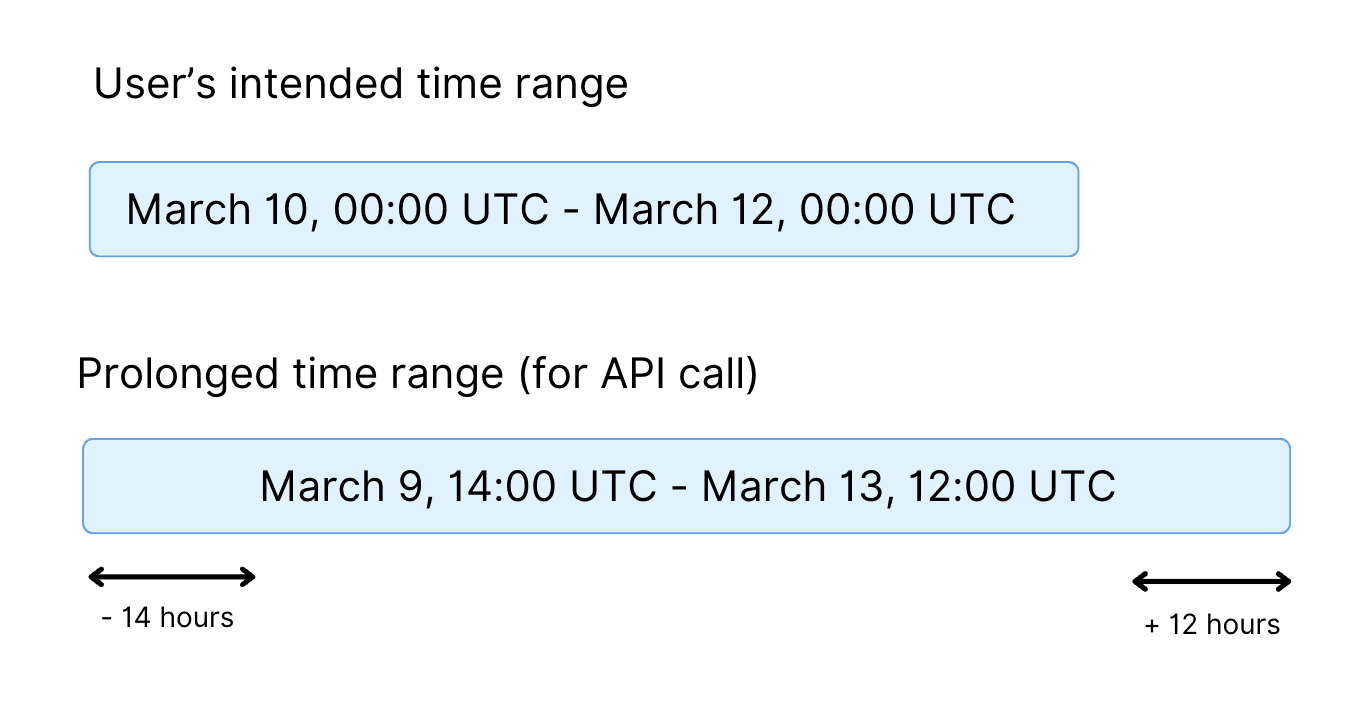Click "March 12, 00:00 UTC" end time
This screenshot has height=718, width=1348.
(804, 210)
